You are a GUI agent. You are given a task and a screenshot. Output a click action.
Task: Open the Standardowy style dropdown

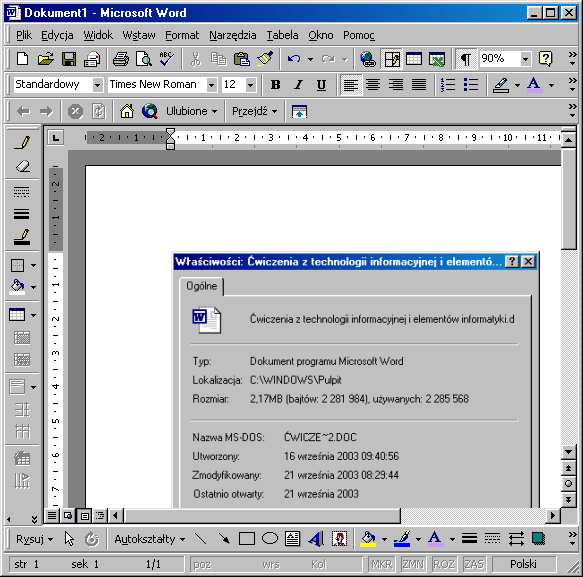98,85
